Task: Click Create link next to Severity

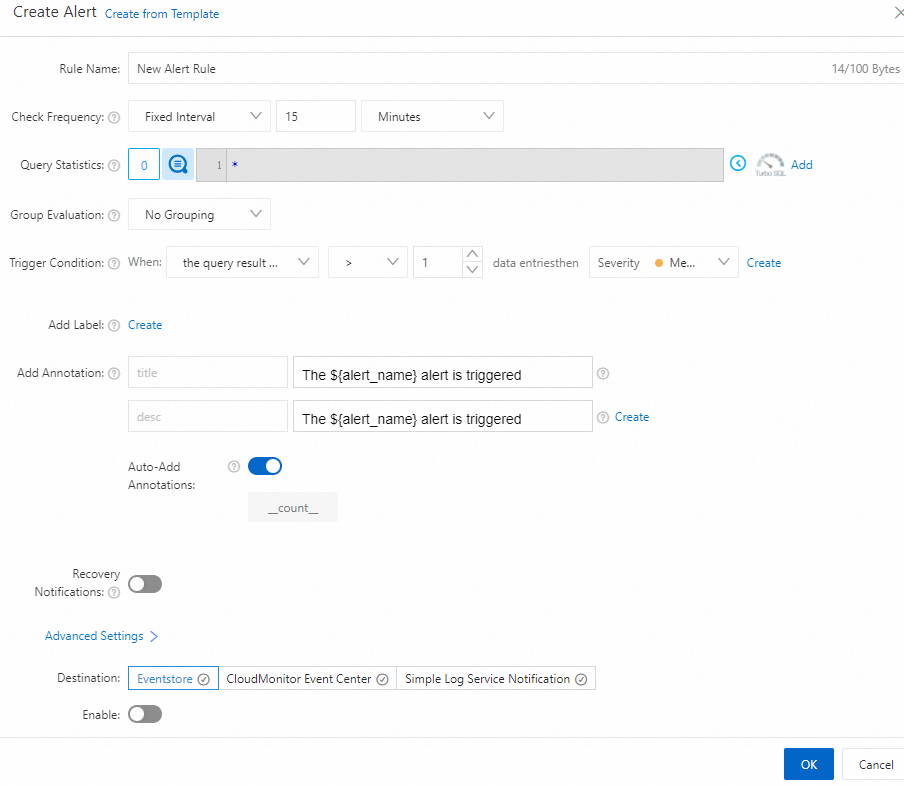Action: click(763, 263)
